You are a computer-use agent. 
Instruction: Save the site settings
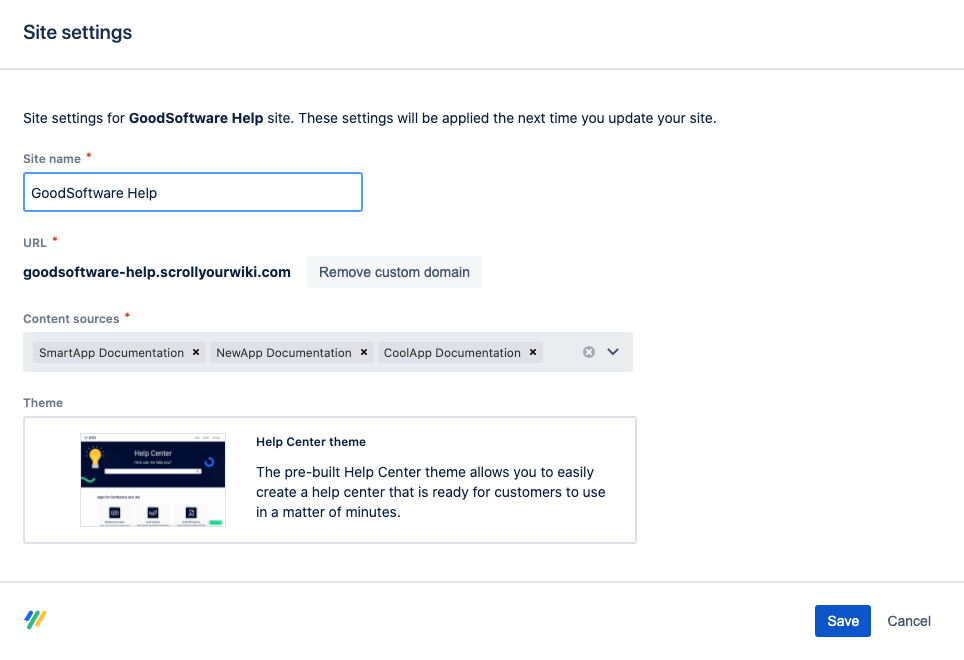[x=842, y=621]
